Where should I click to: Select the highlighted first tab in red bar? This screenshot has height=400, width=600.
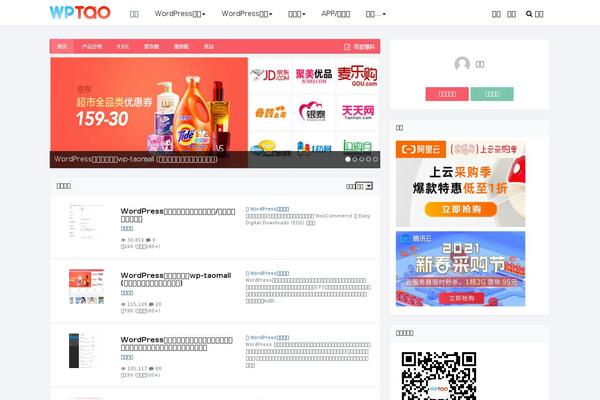coord(62,47)
